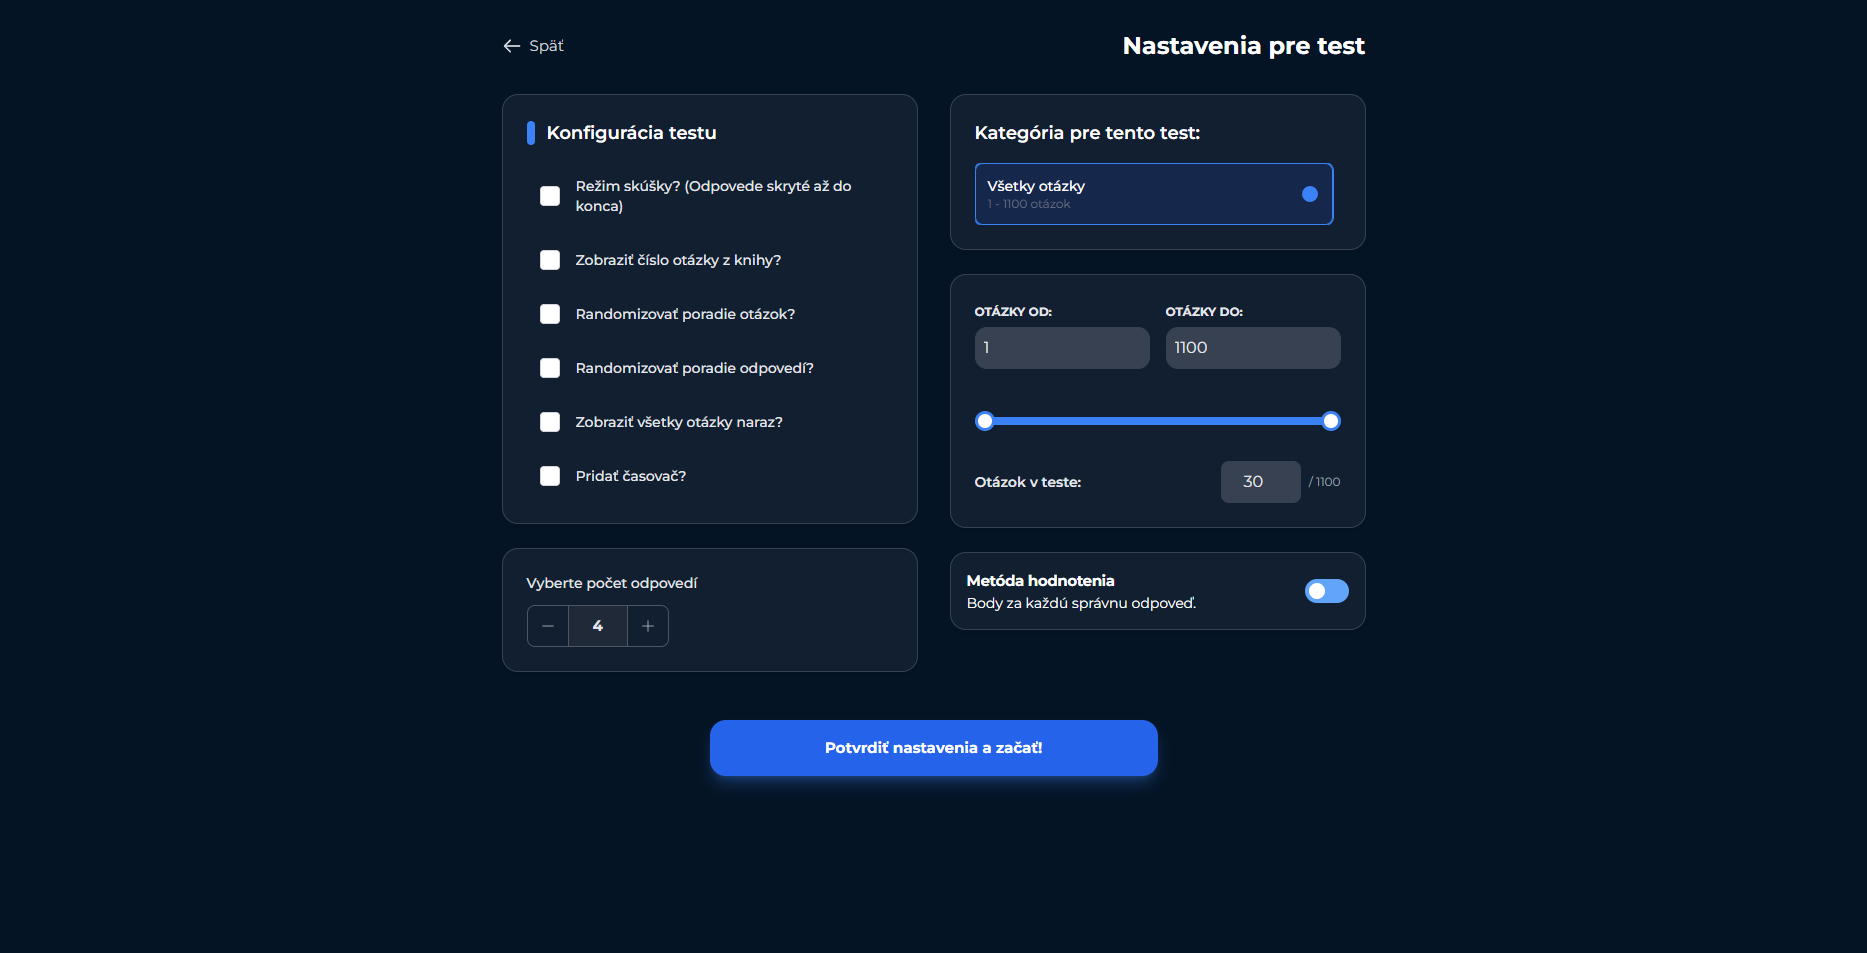Click the back arrow icon
Screen dimensions: 1867x953
pos(512,46)
